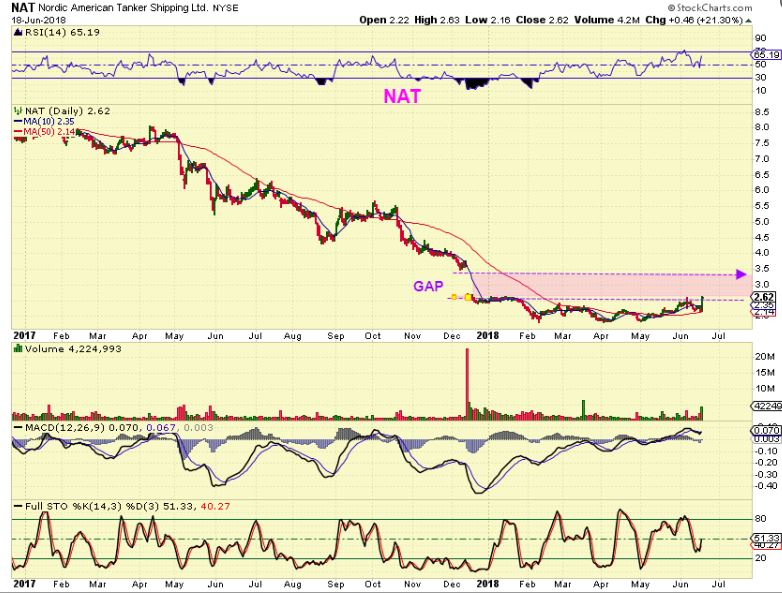Click the 2.62 last-price tag on price axis
This screenshot has width=782, height=593.
click(766, 297)
